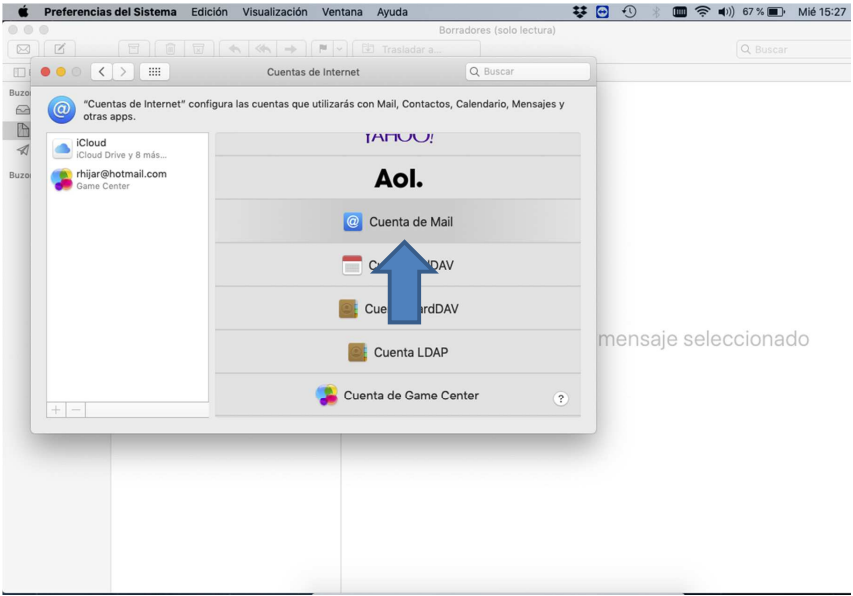Remove account with the minus button
This screenshot has width=853, height=596.
point(75,410)
